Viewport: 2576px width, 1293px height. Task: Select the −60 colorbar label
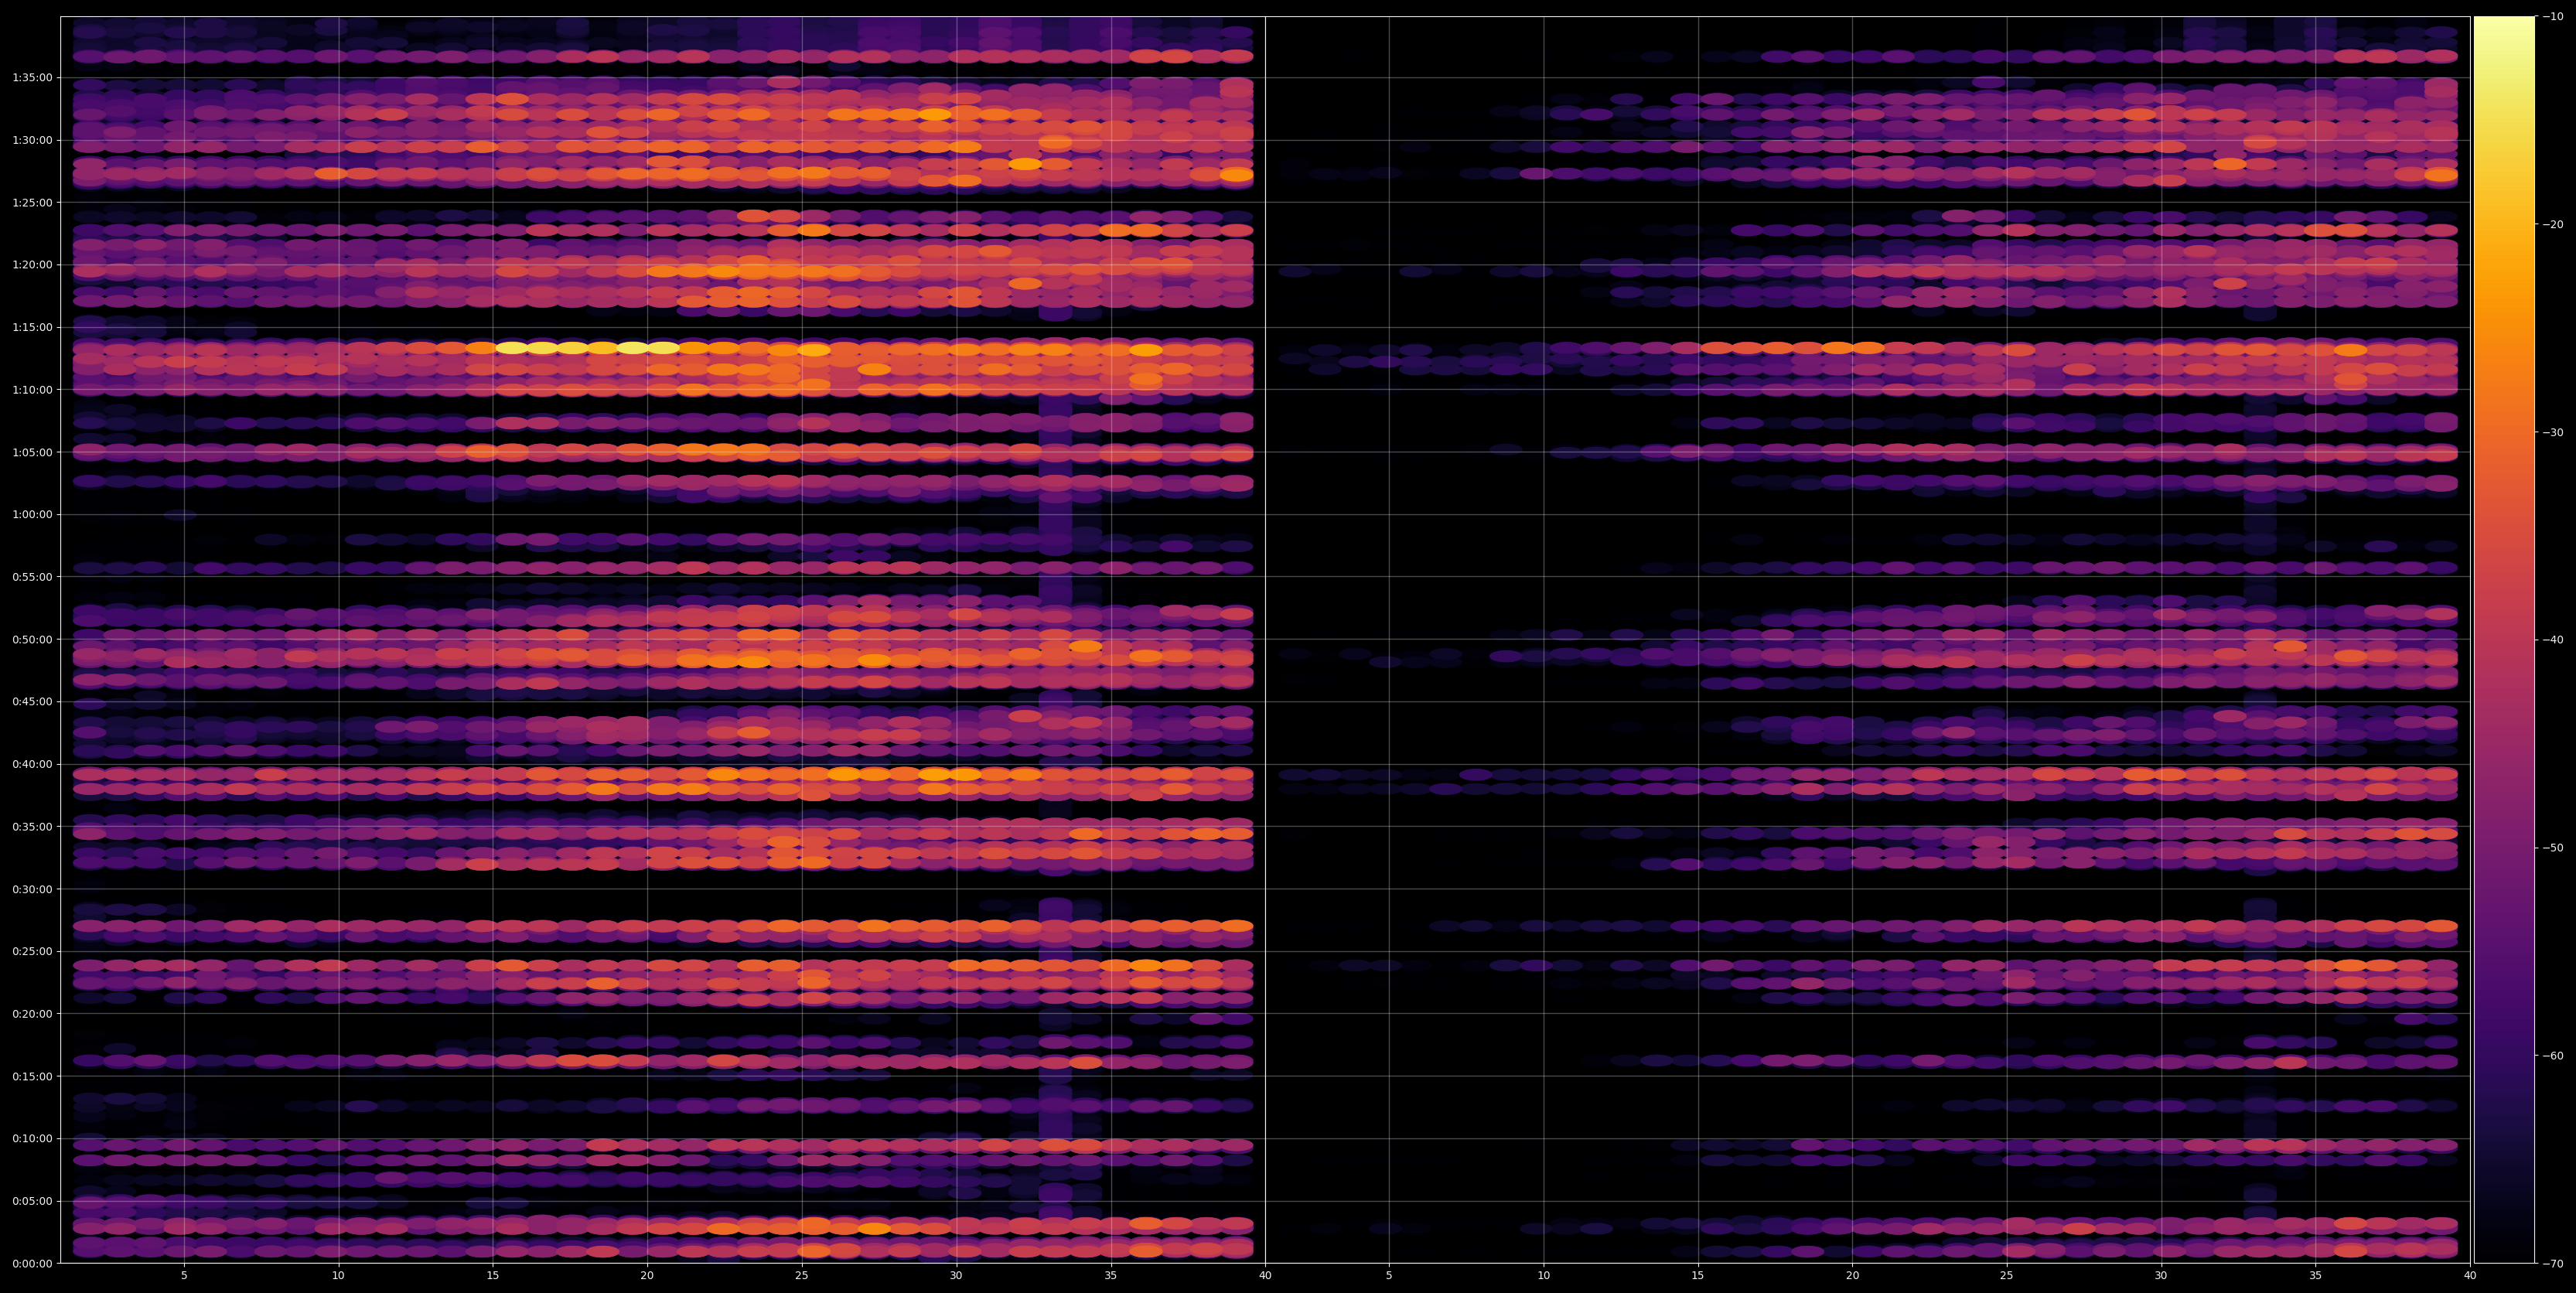tap(2553, 1055)
